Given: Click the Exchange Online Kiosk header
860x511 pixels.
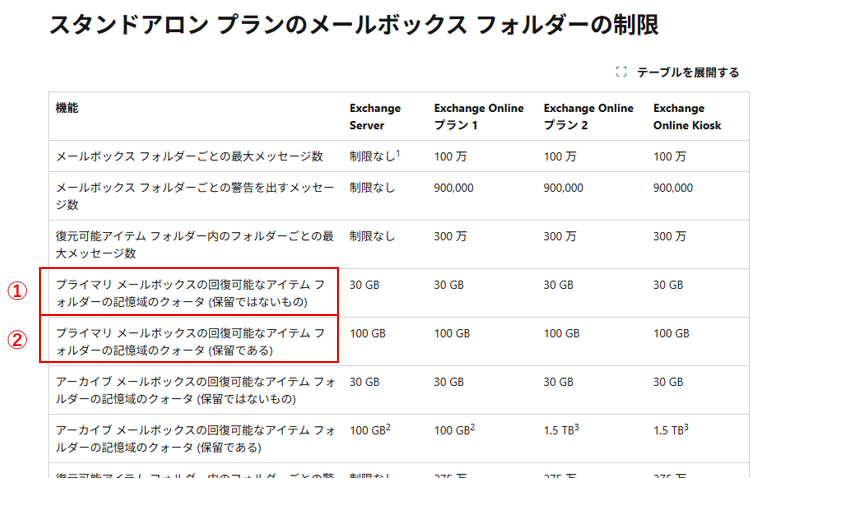Looking at the screenshot, I should pos(687,117).
